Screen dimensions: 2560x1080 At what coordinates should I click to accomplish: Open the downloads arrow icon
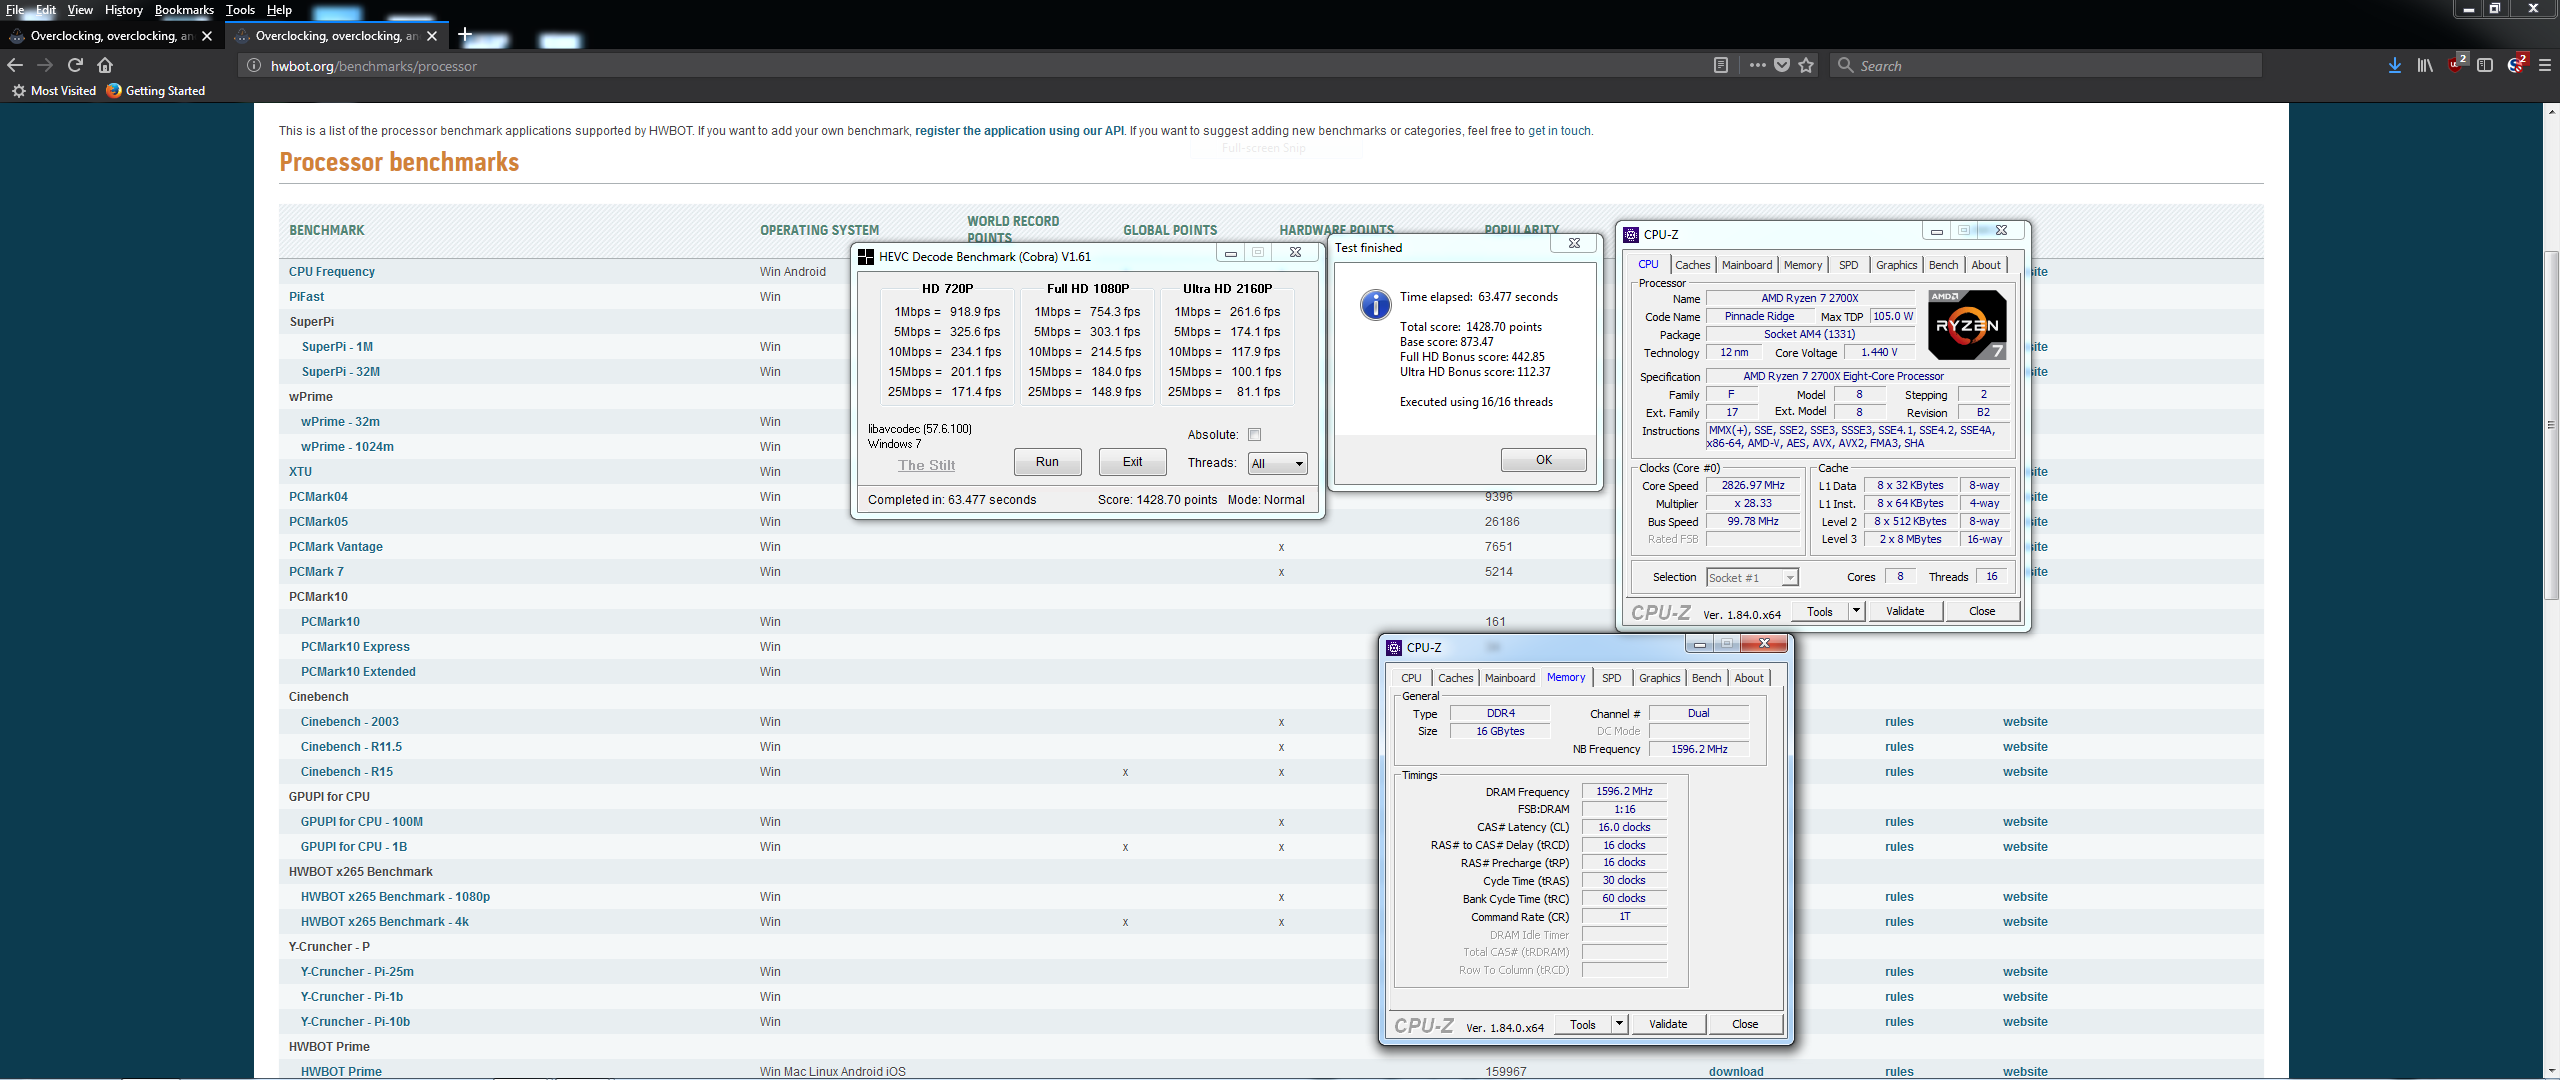pyautogui.click(x=2395, y=66)
